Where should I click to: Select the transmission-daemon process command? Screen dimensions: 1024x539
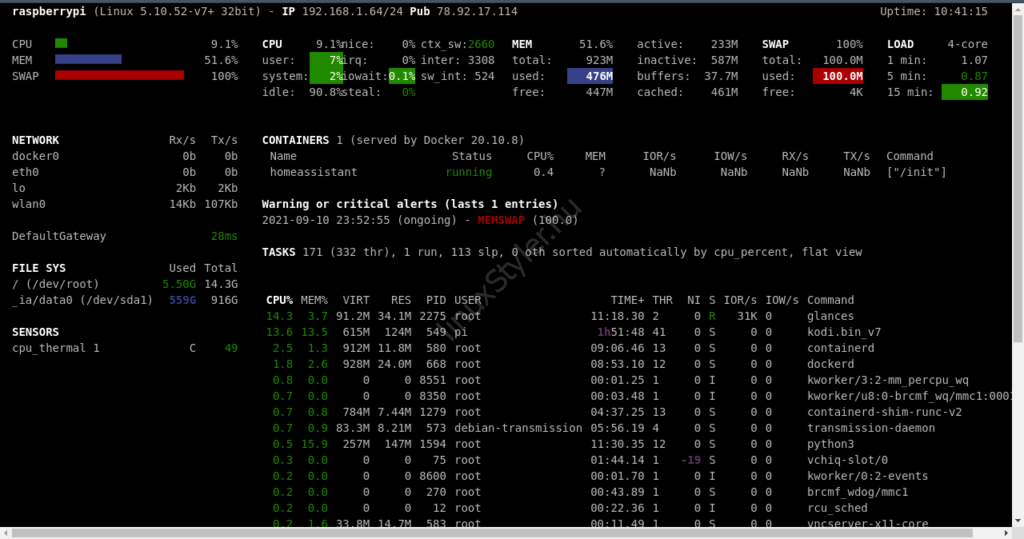(x=857, y=428)
